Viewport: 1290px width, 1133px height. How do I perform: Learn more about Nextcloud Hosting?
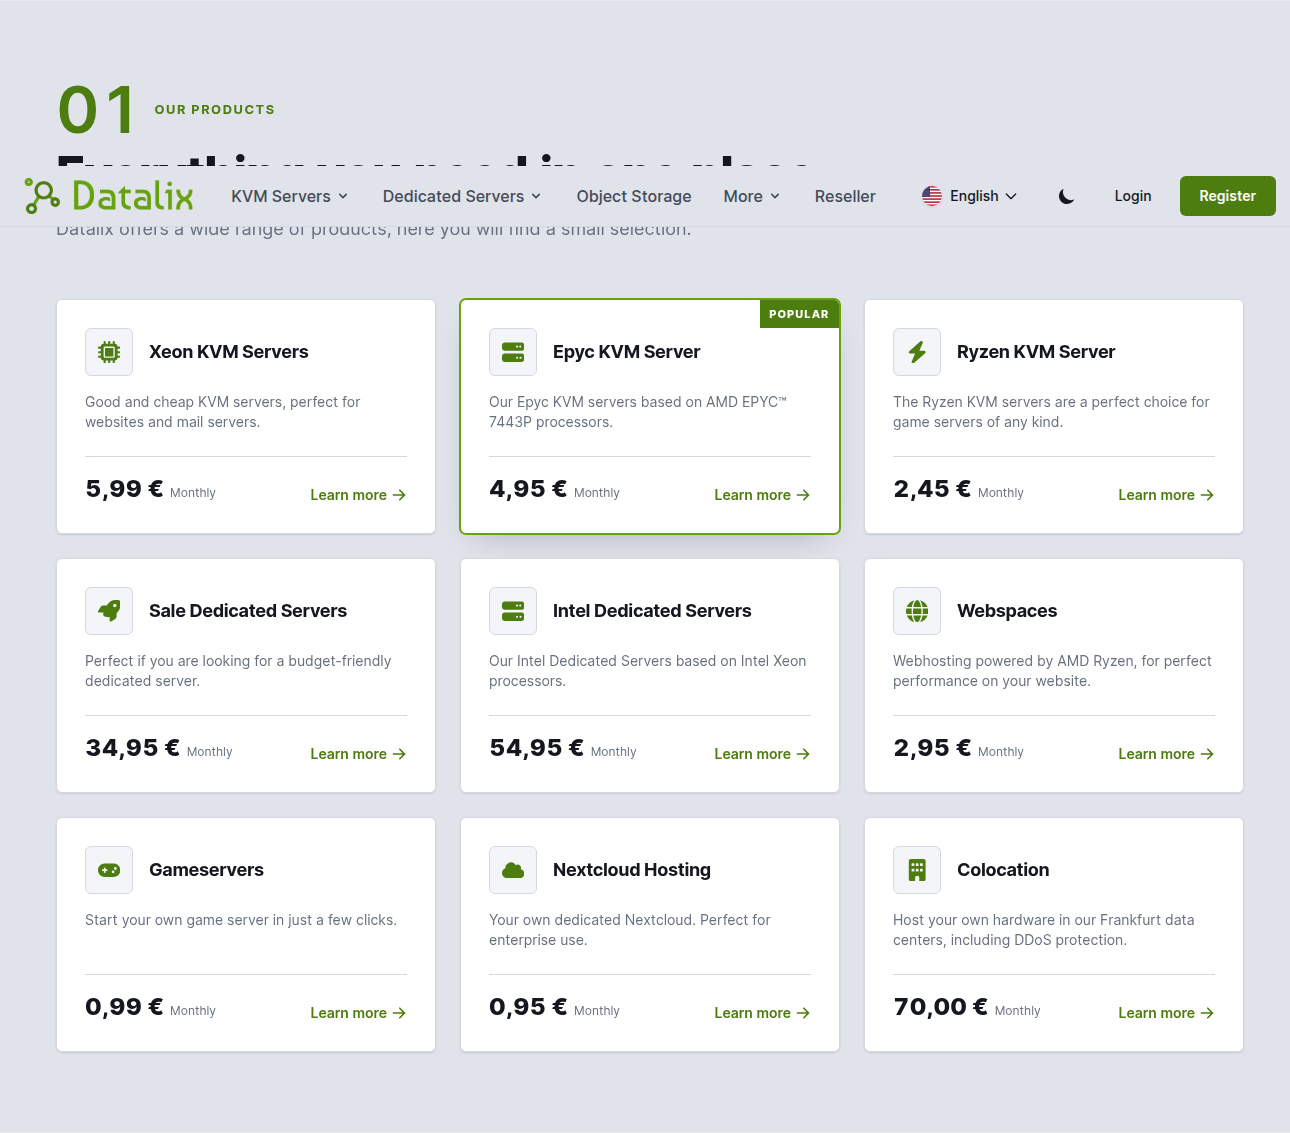pyautogui.click(x=762, y=1013)
